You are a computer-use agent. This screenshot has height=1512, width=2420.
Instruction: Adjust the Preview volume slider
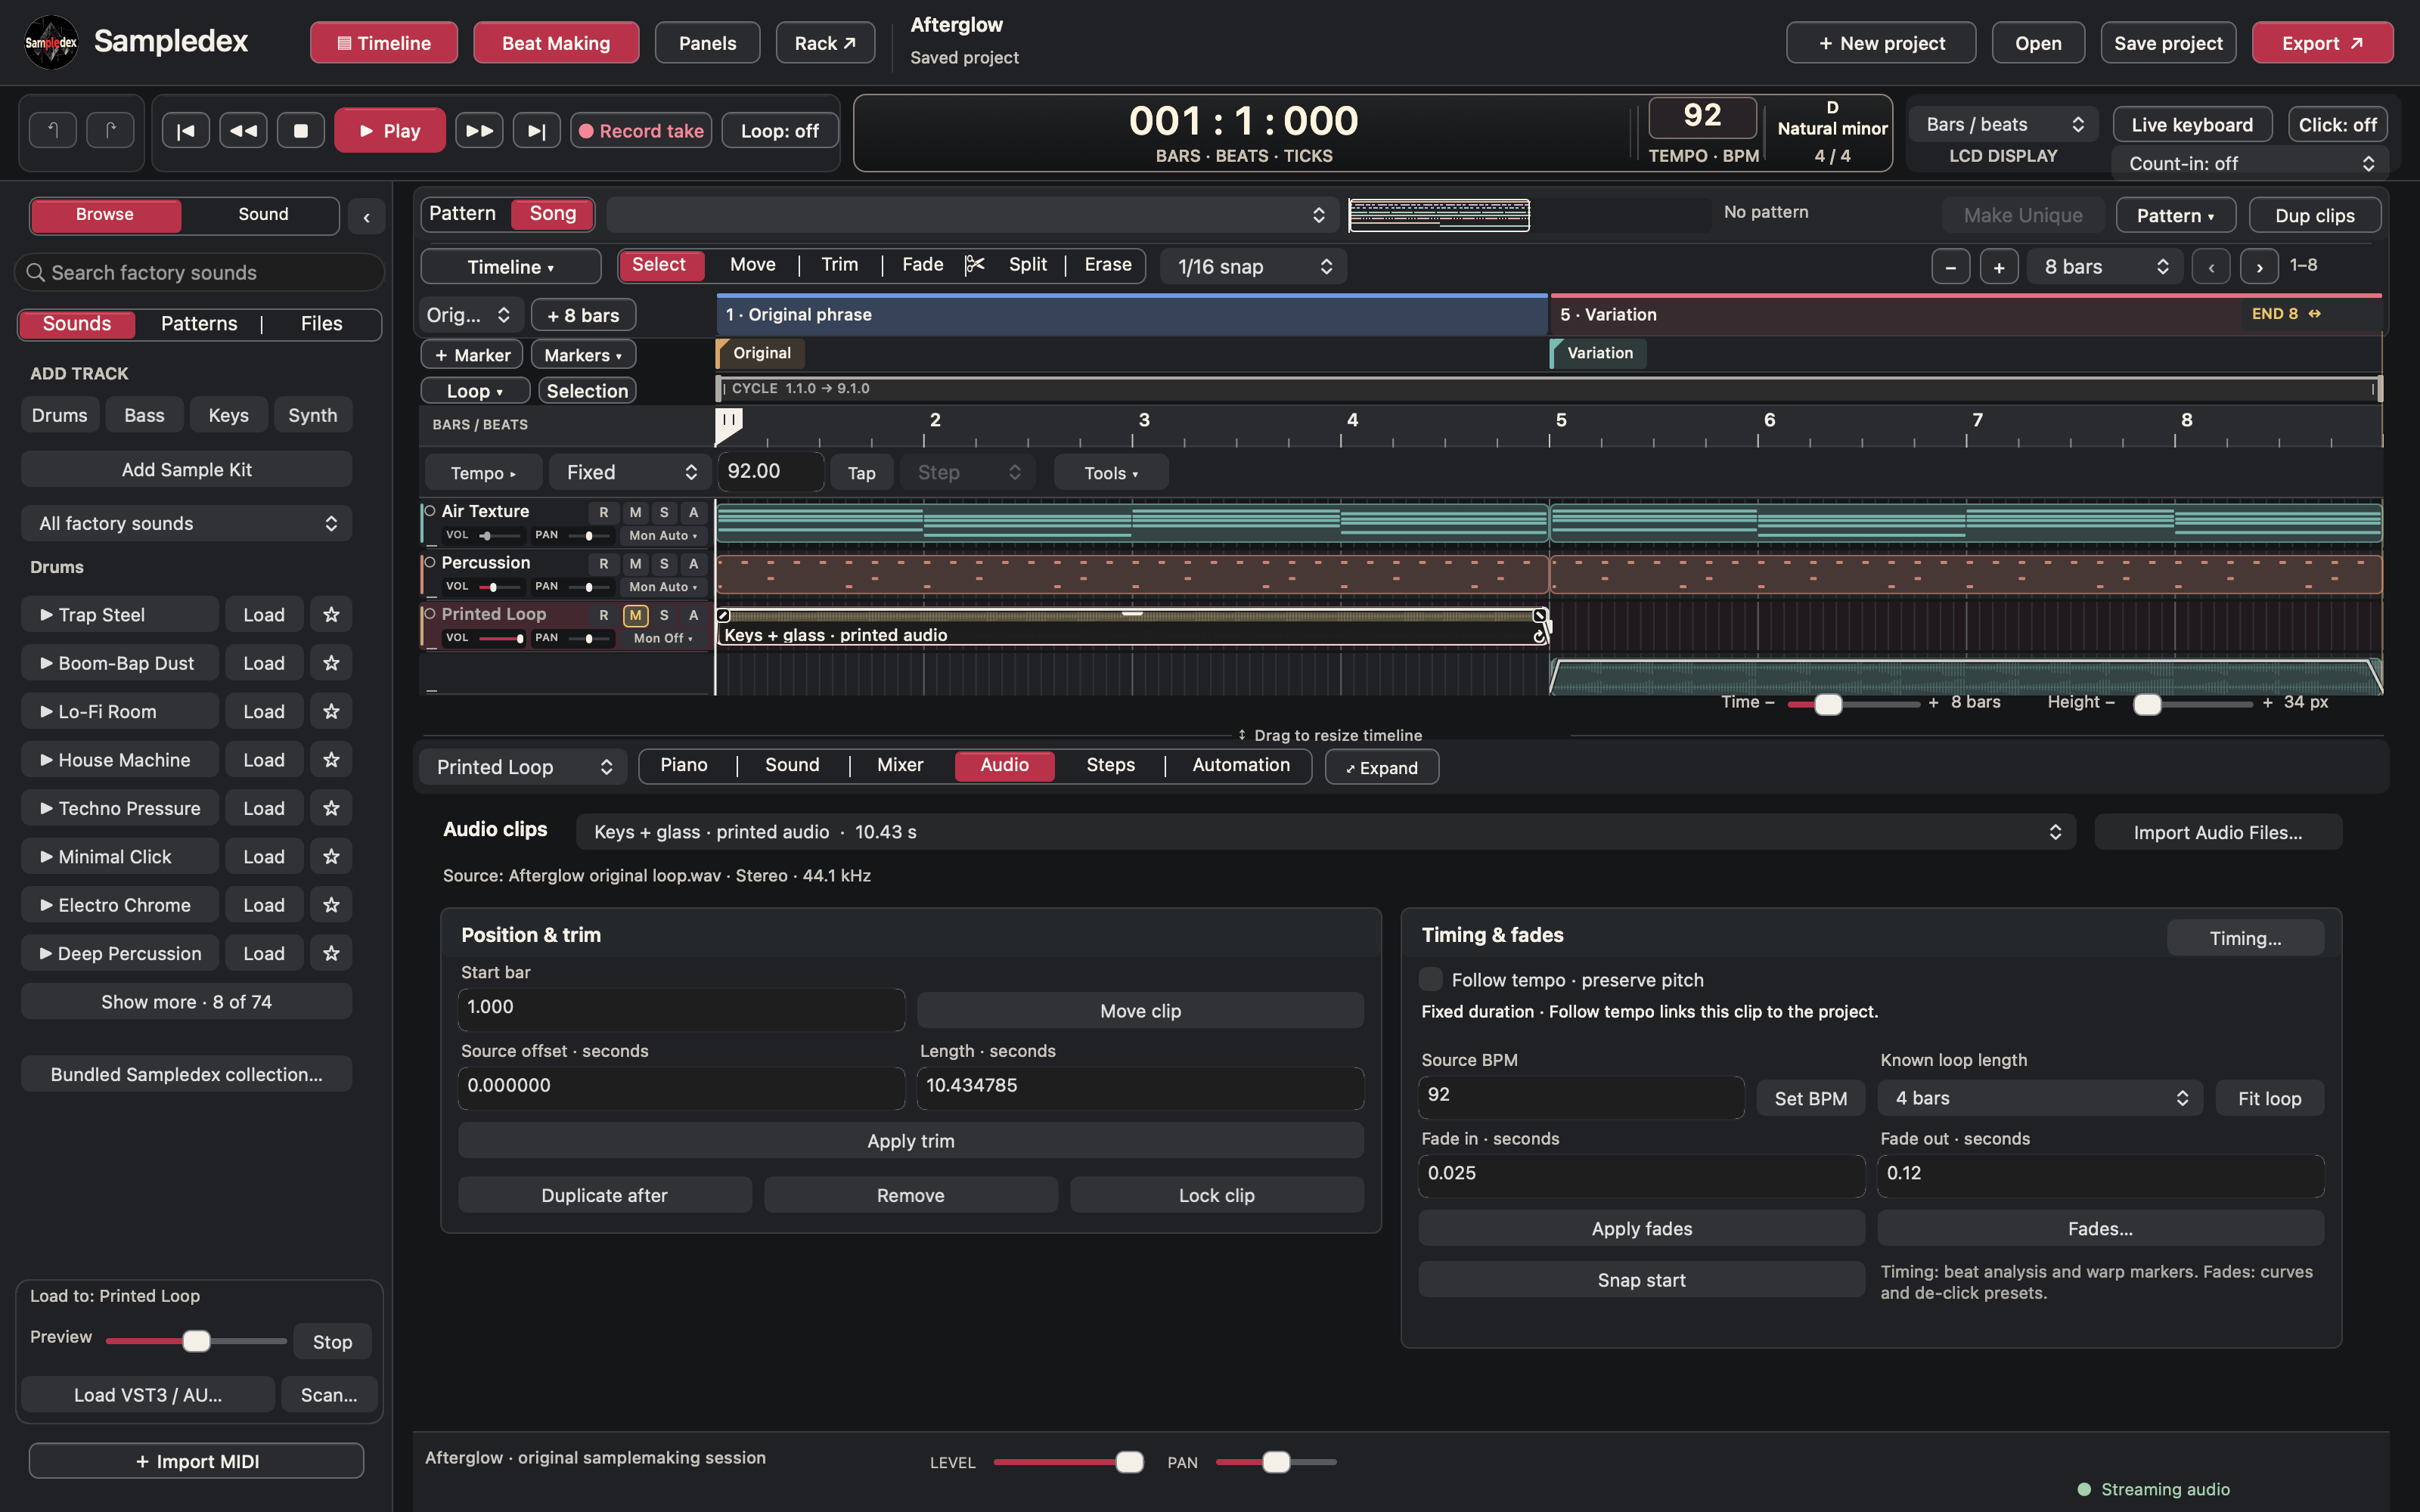coord(196,1341)
